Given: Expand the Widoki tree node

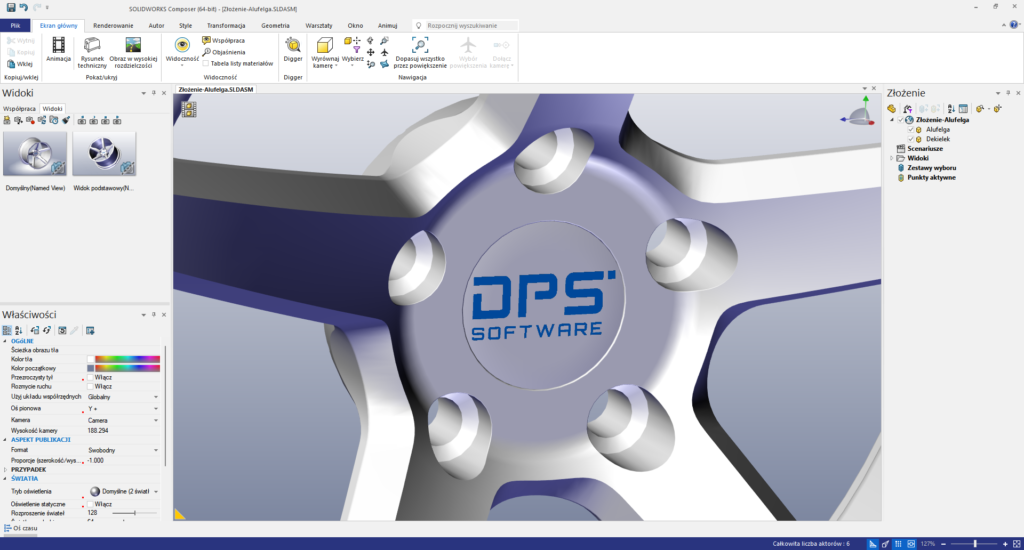Looking at the screenshot, I should 892,158.
